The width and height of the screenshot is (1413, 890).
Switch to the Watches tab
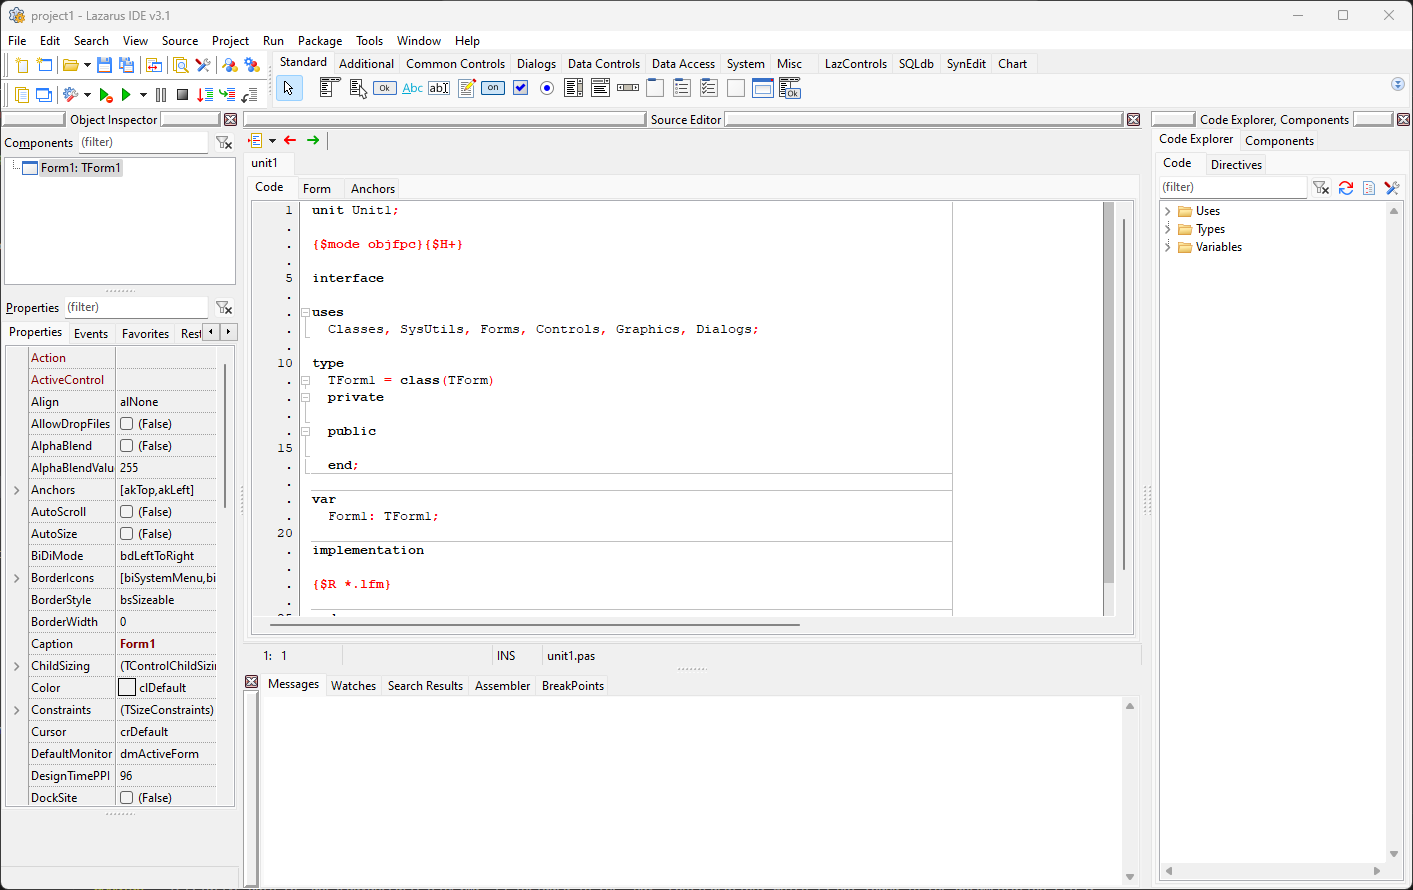(353, 685)
